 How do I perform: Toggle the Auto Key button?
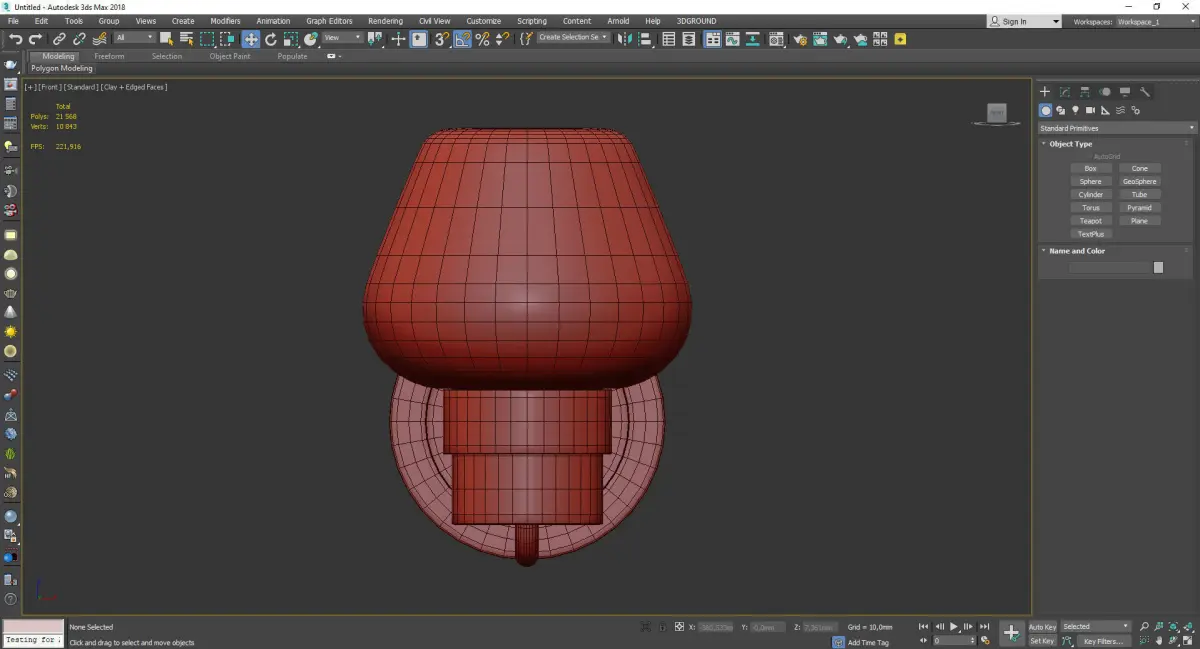tap(1042, 627)
